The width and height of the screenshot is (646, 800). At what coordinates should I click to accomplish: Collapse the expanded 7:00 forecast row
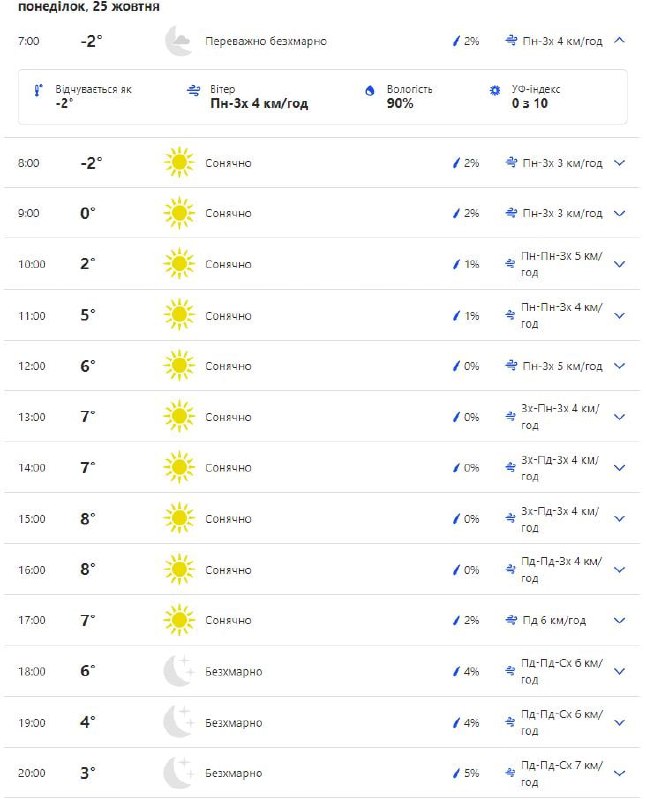pyautogui.click(x=619, y=41)
